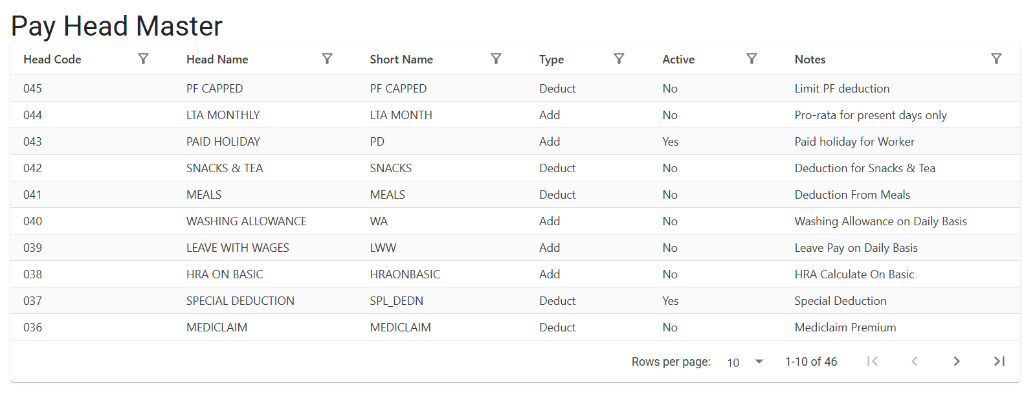This screenshot has height=396, width=1024.
Task: Open the Type column filter
Action: pyautogui.click(x=618, y=59)
